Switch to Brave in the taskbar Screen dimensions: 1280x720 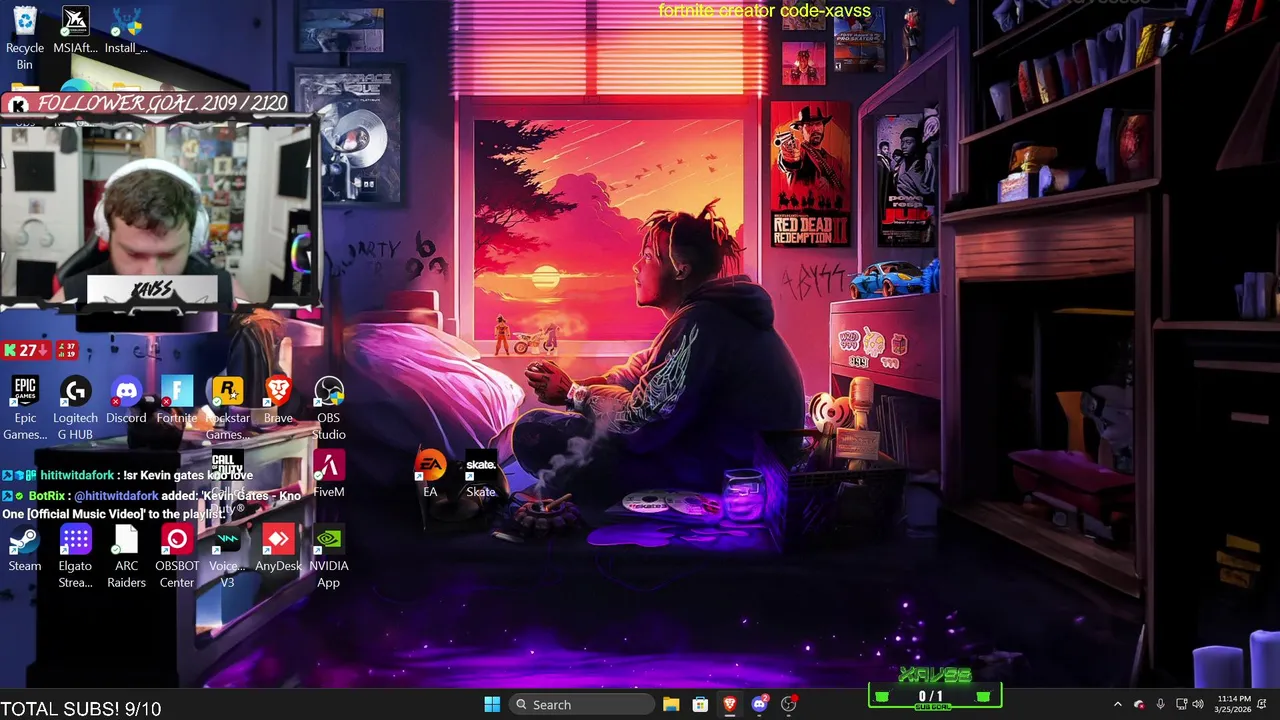pyautogui.click(x=730, y=705)
